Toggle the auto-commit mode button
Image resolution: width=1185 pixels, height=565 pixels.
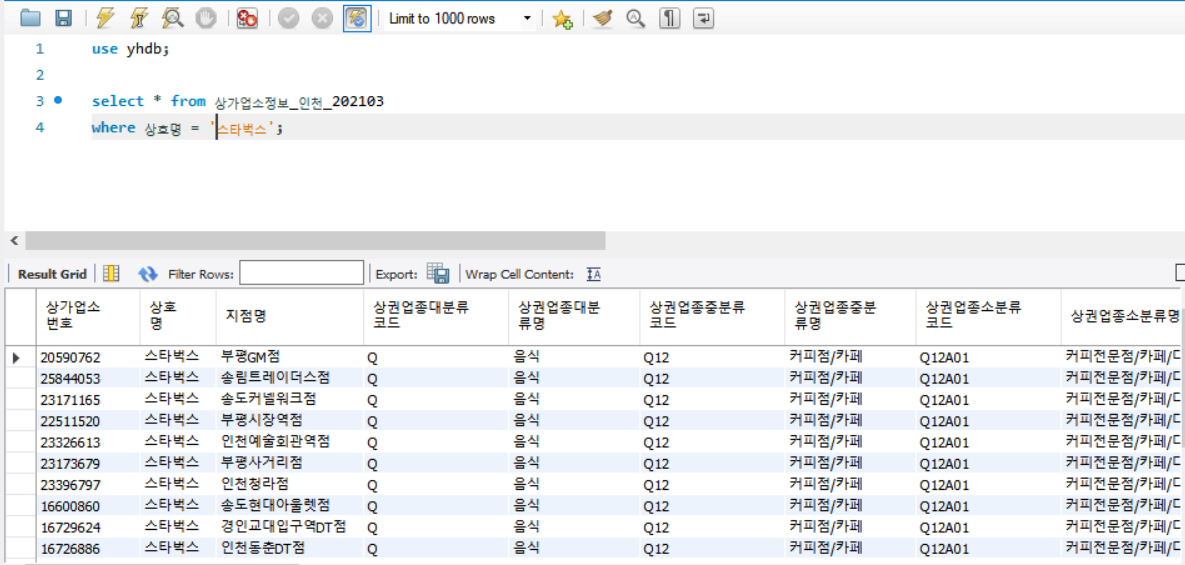(x=357, y=19)
